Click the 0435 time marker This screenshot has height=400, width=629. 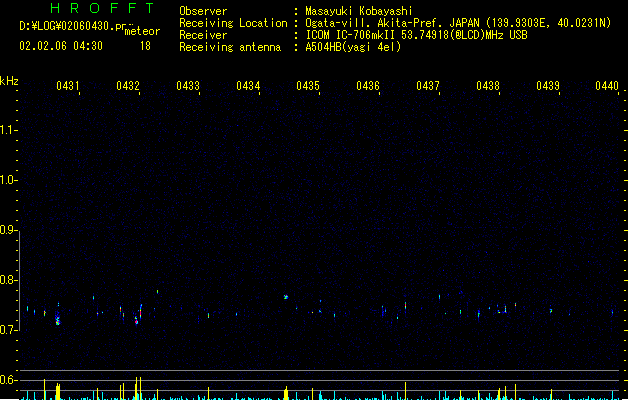point(308,86)
